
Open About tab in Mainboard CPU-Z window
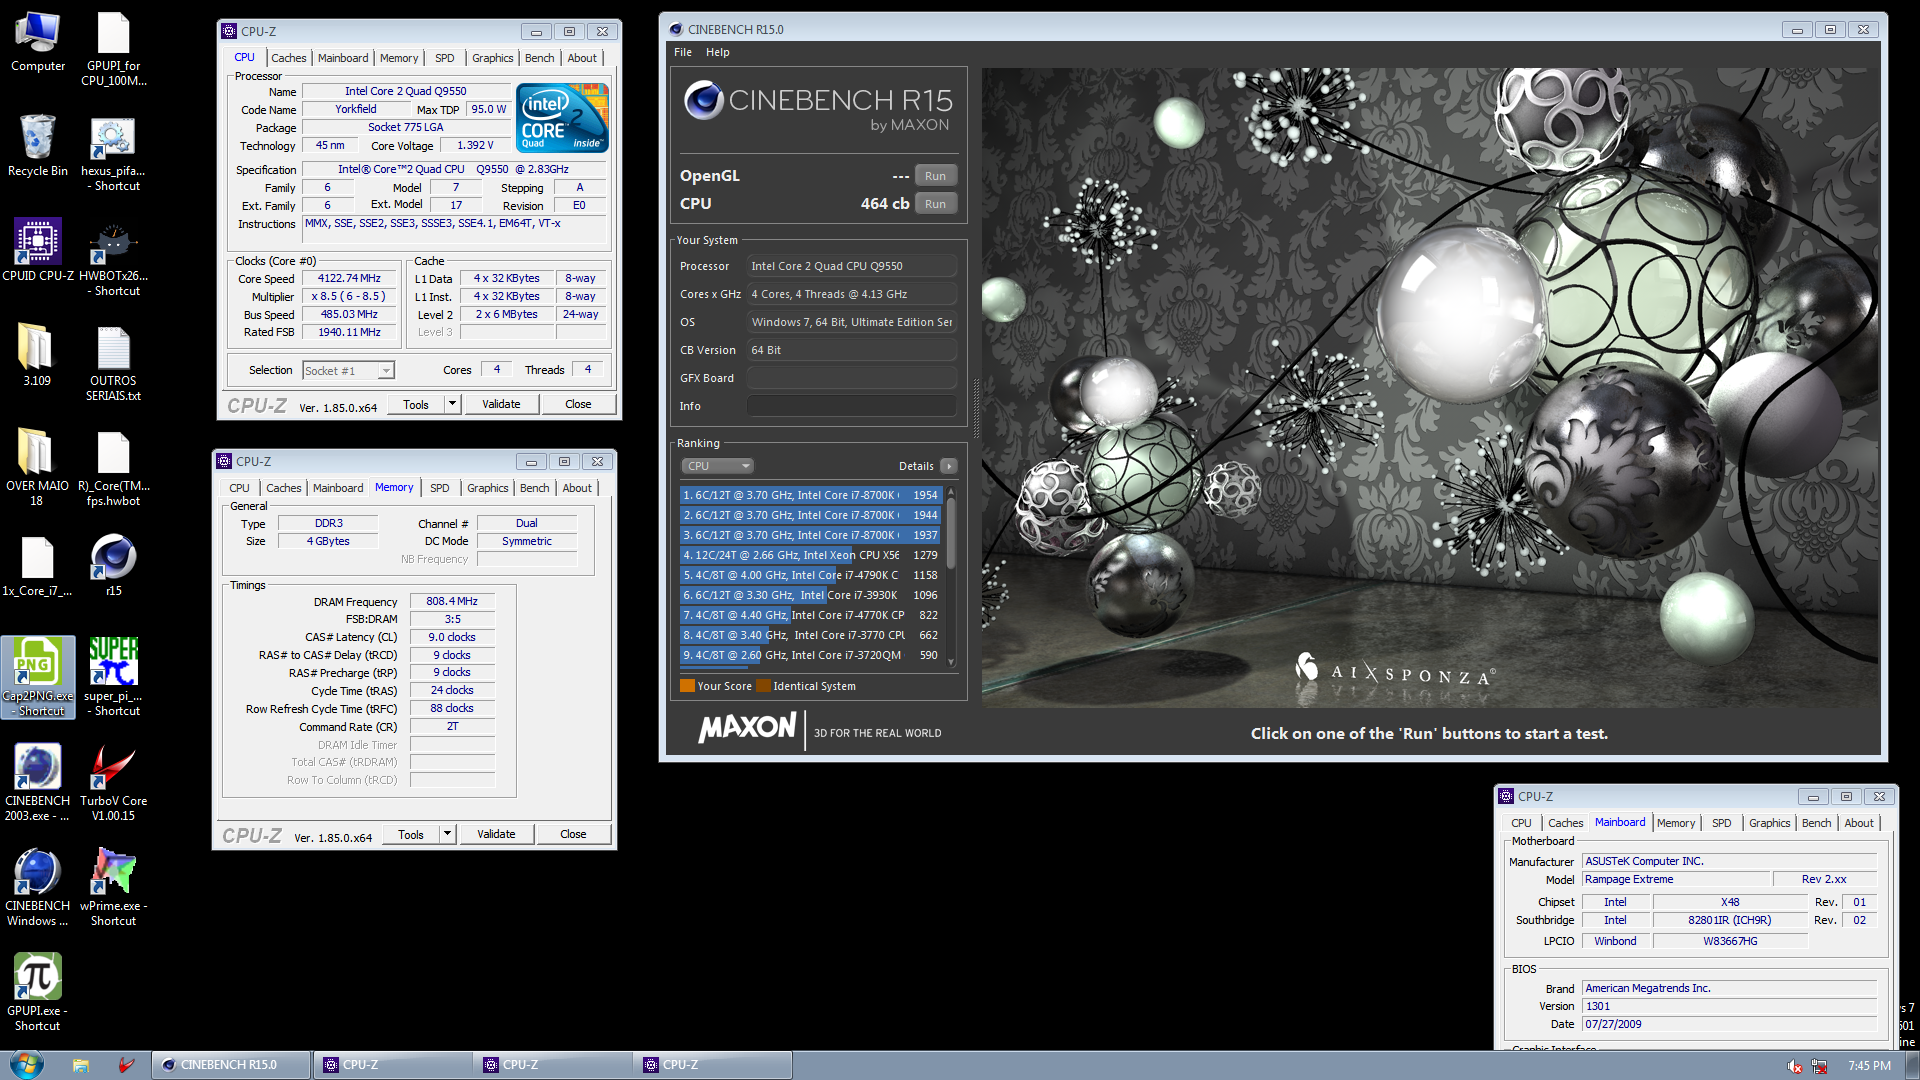[x=1859, y=823]
